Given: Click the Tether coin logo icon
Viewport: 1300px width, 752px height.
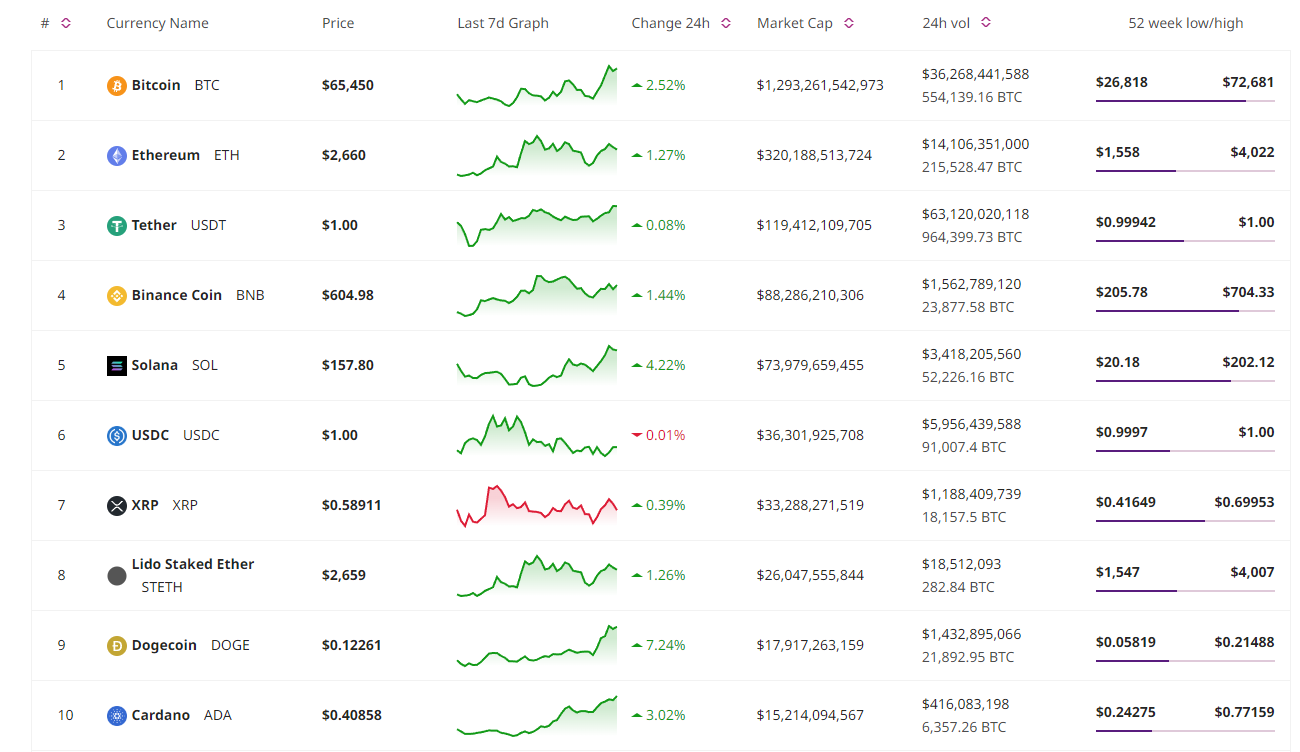Looking at the screenshot, I should (x=117, y=226).
